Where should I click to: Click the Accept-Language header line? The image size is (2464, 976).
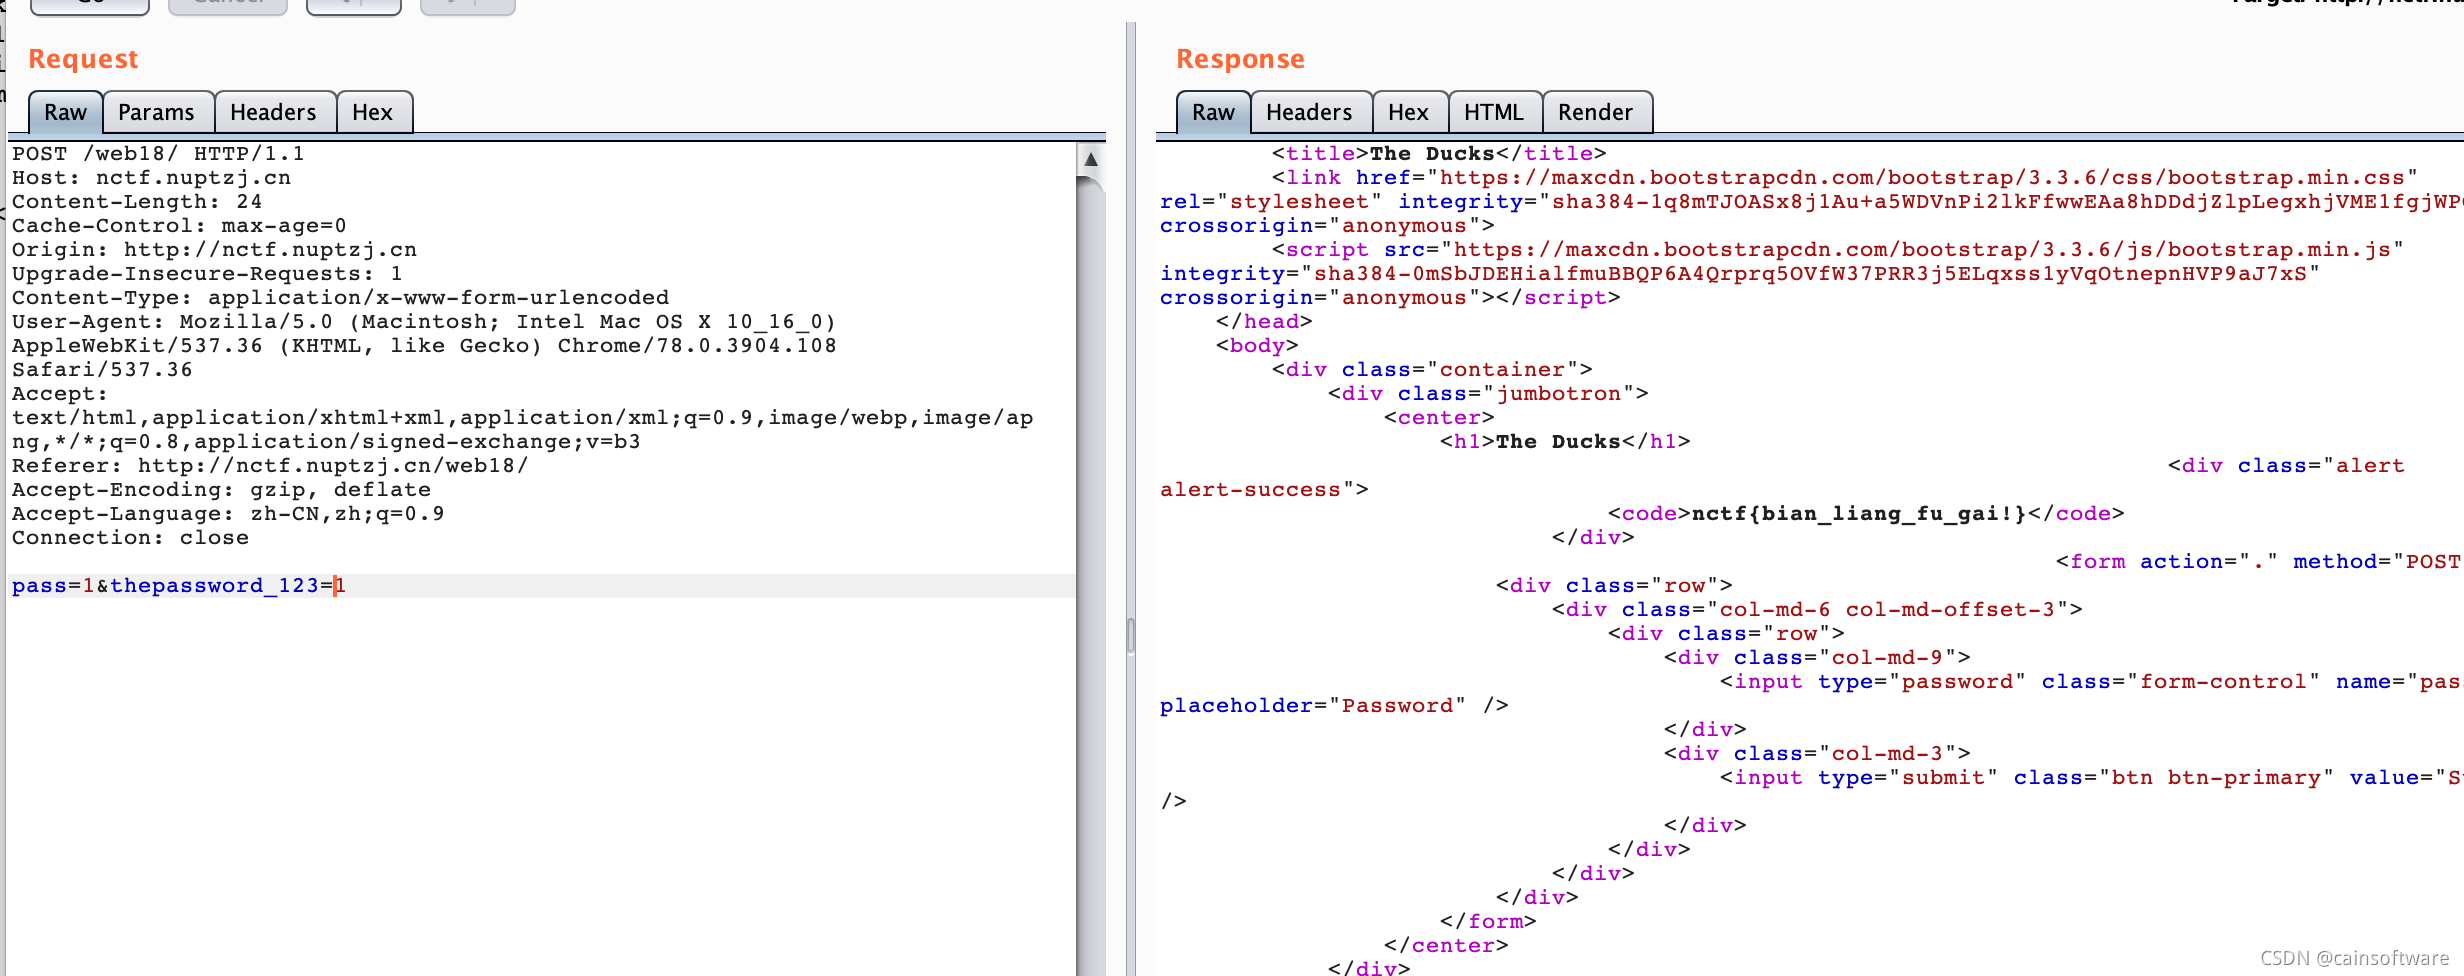click(x=228, y=514)
